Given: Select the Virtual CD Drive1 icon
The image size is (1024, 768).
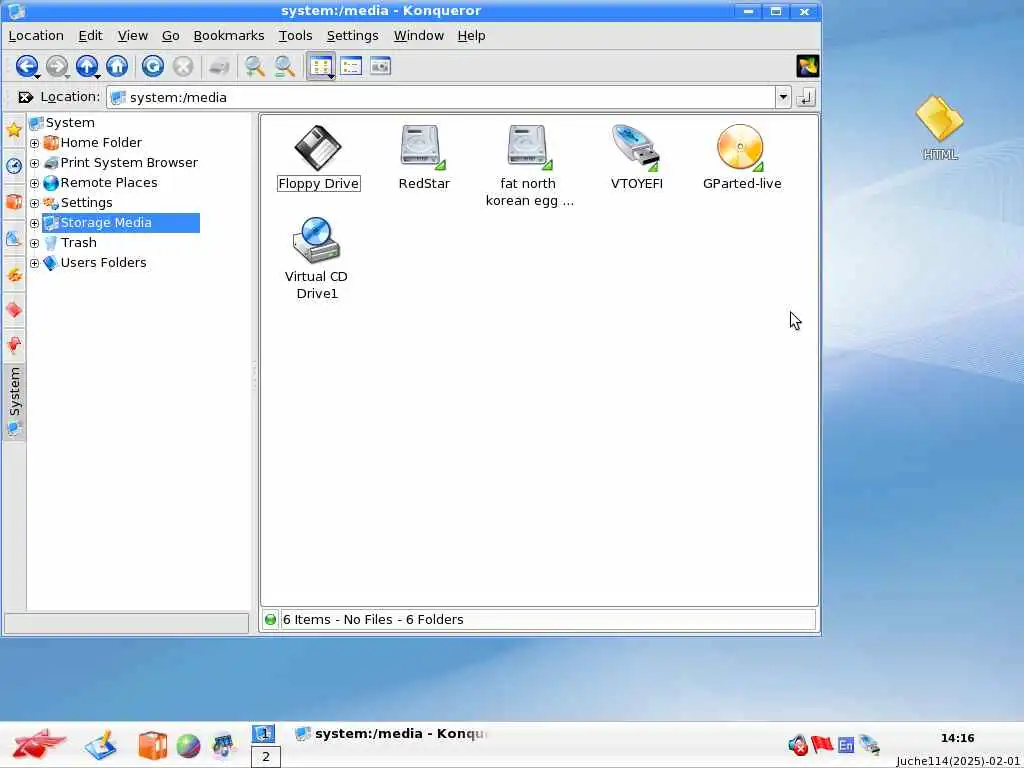Looking at the screenshot, I should point(317,259).
